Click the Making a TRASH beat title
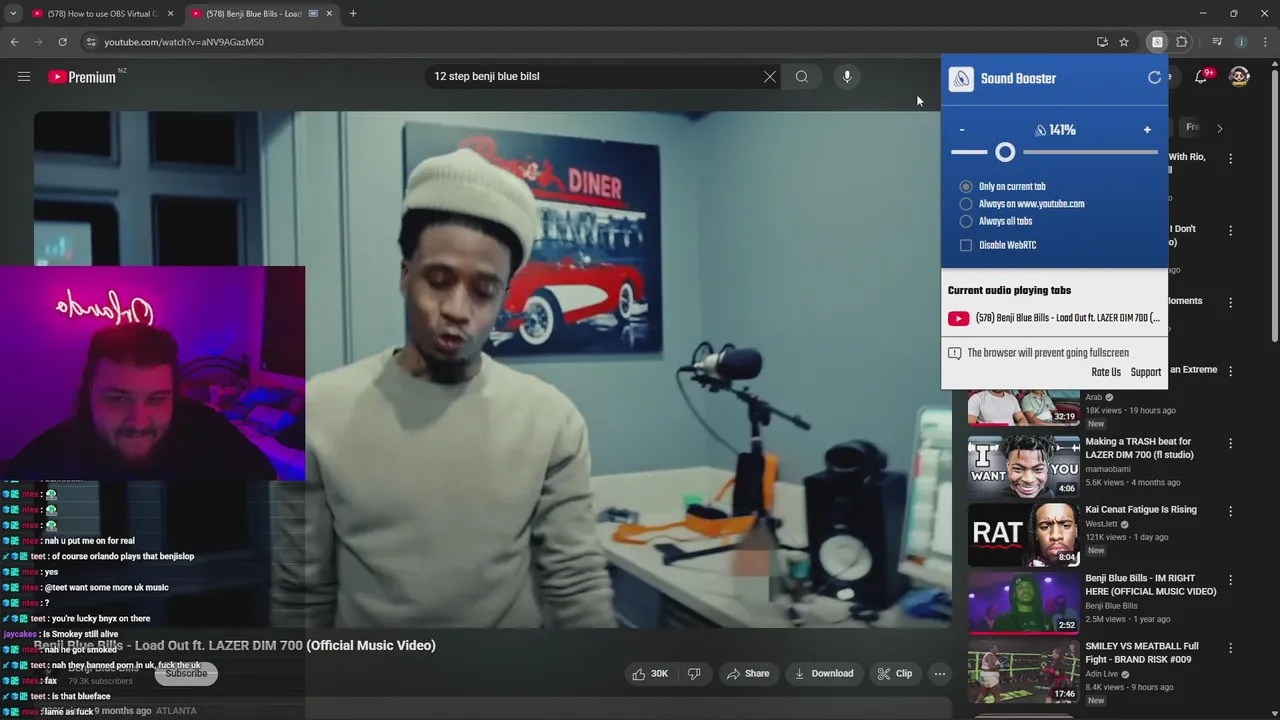Screen dimensions: 1280x720 (x=1139, y=448)
